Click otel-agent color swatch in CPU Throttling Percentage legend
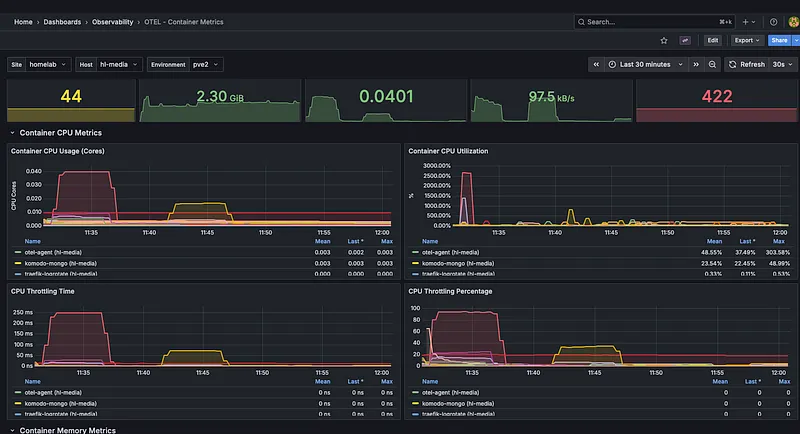This screenshot has height=434, width=800. [415, 392]
